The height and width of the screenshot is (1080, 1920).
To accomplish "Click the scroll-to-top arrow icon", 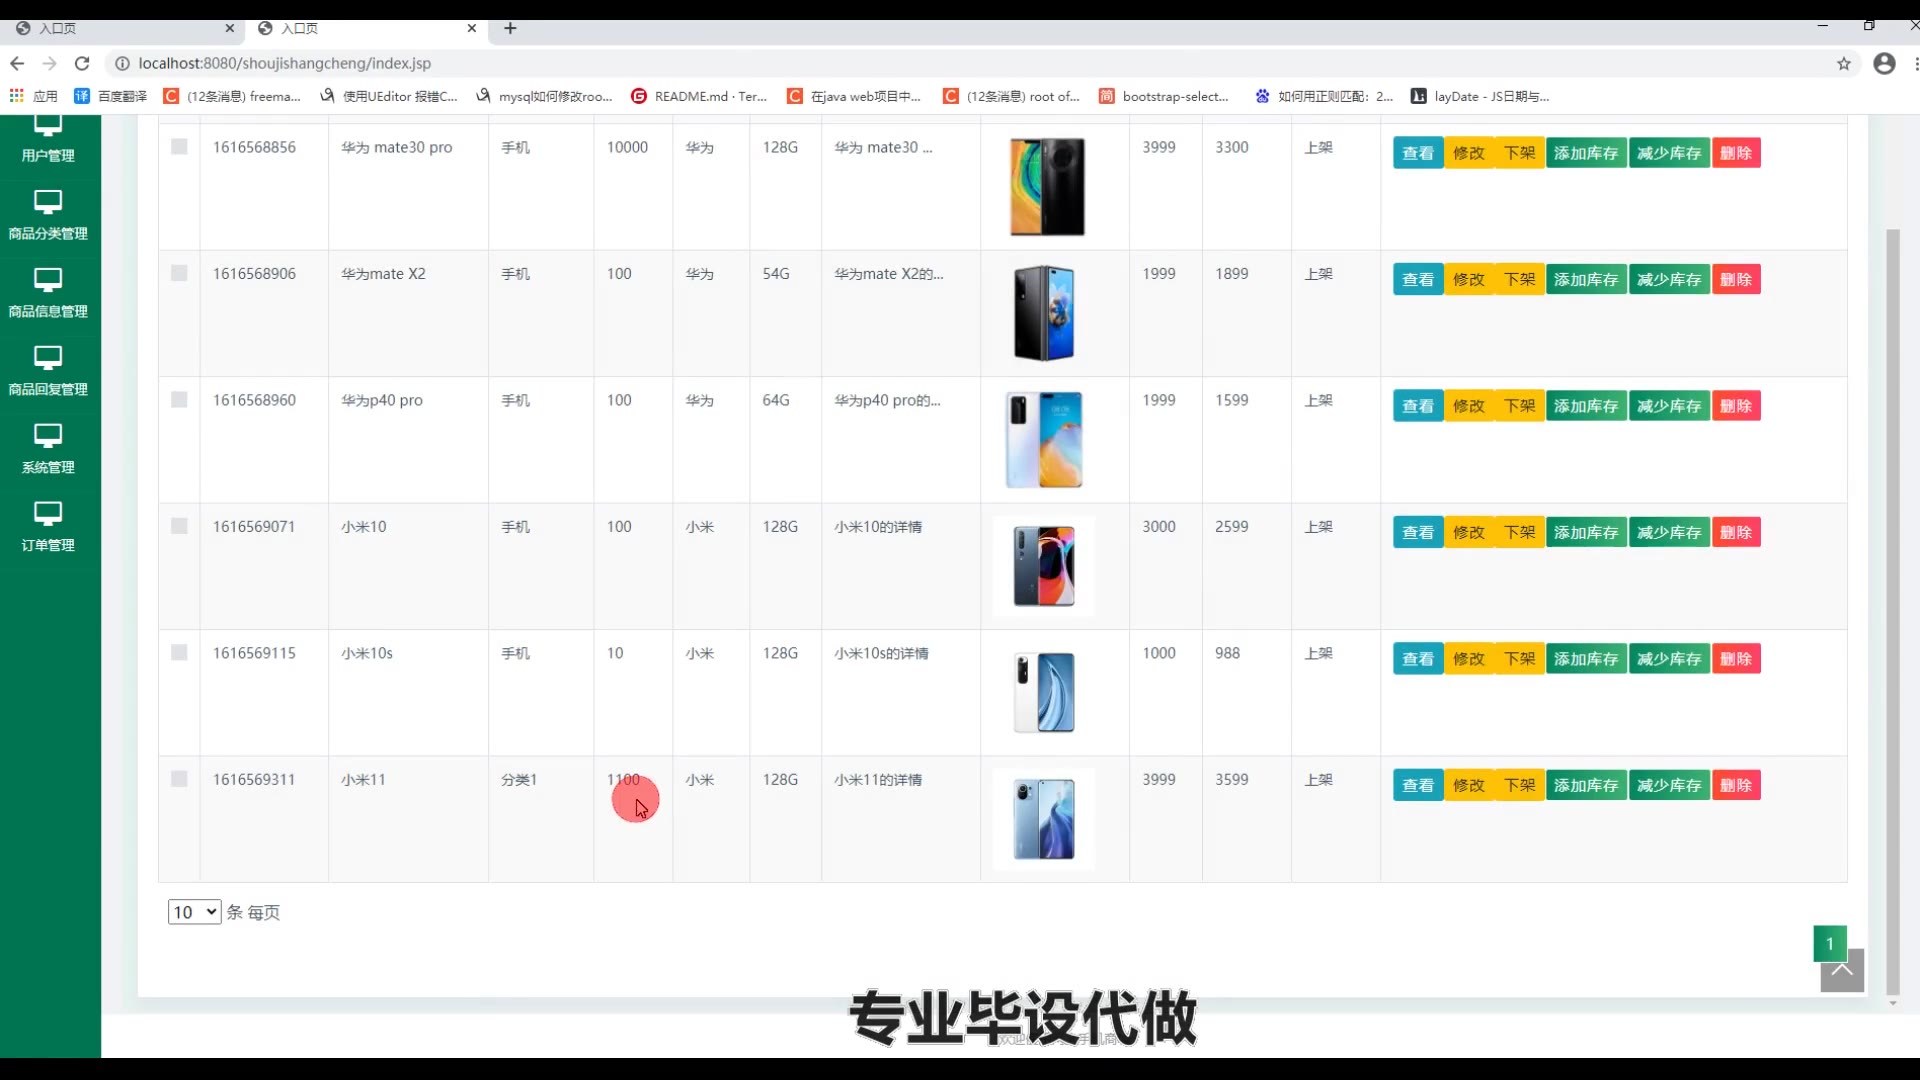I will [1841, 971].
